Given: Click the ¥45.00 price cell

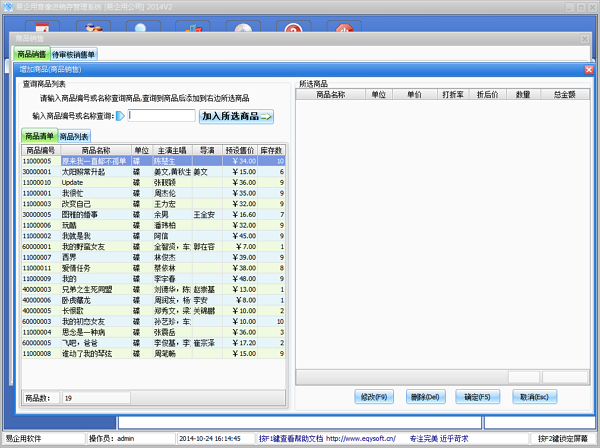Looking at the screenshot, I should tap(240, 236).
